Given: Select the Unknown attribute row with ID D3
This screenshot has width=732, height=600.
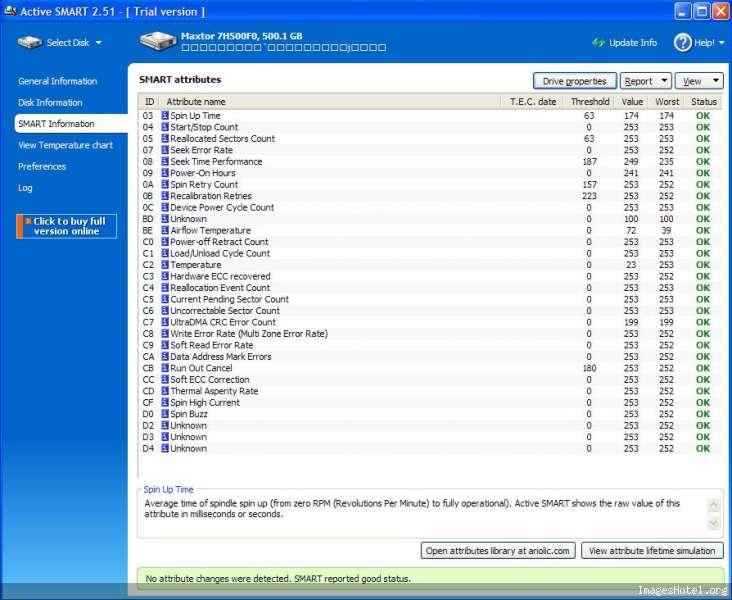Looking at the screenshot, I should tap(429, 437).
